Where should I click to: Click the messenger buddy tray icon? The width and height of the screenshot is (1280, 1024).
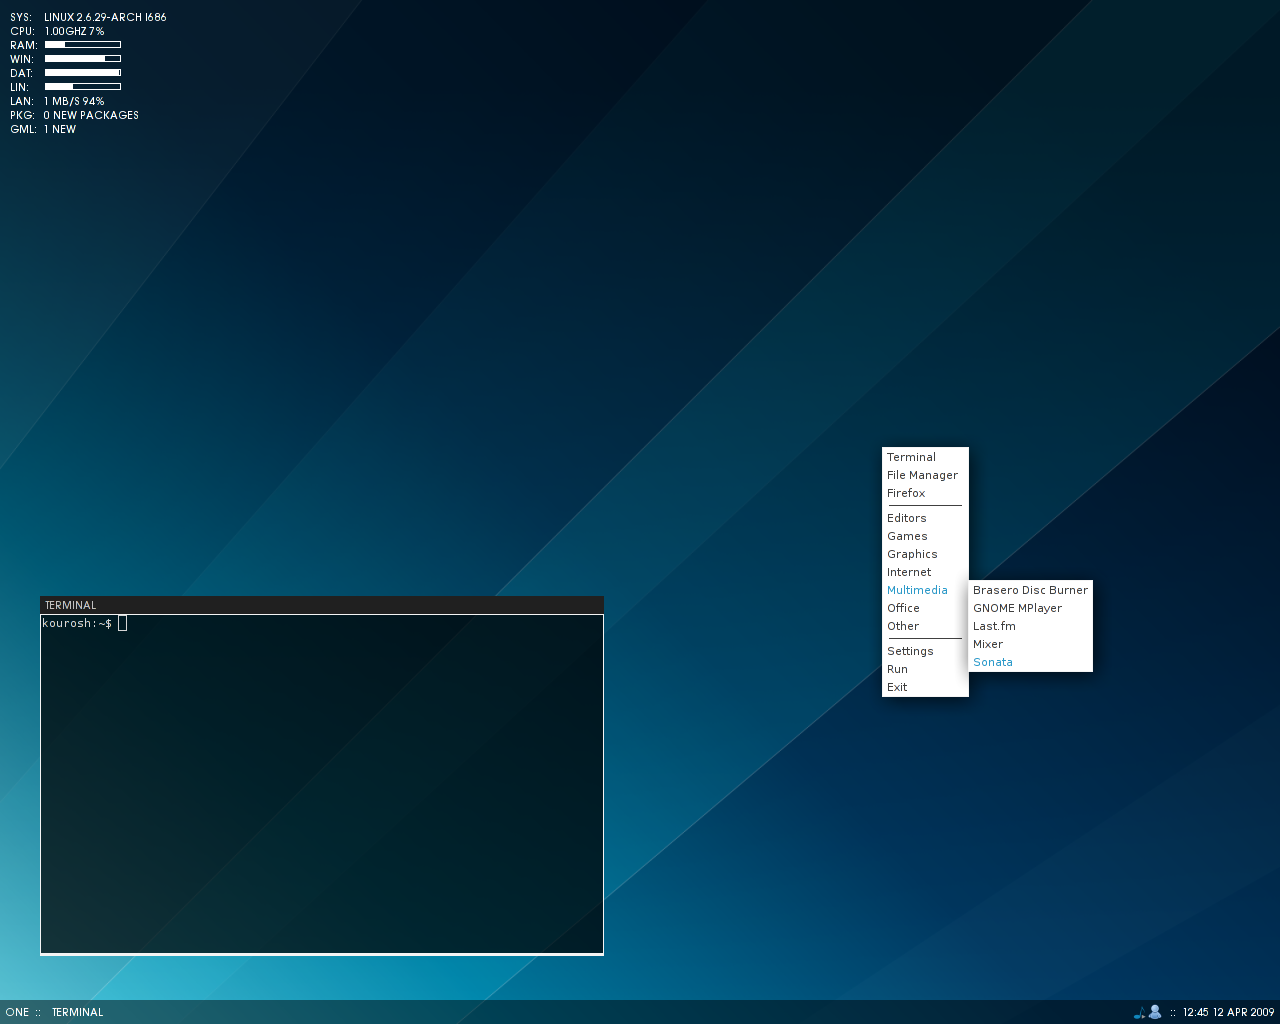[x=1154, y=1012]
